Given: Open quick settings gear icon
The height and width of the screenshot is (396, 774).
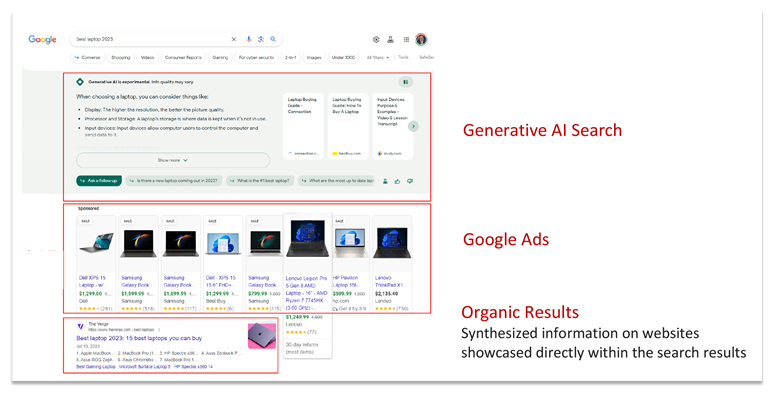Looking at the screenshot, I should pyautogui.click(x=376, y=40).
